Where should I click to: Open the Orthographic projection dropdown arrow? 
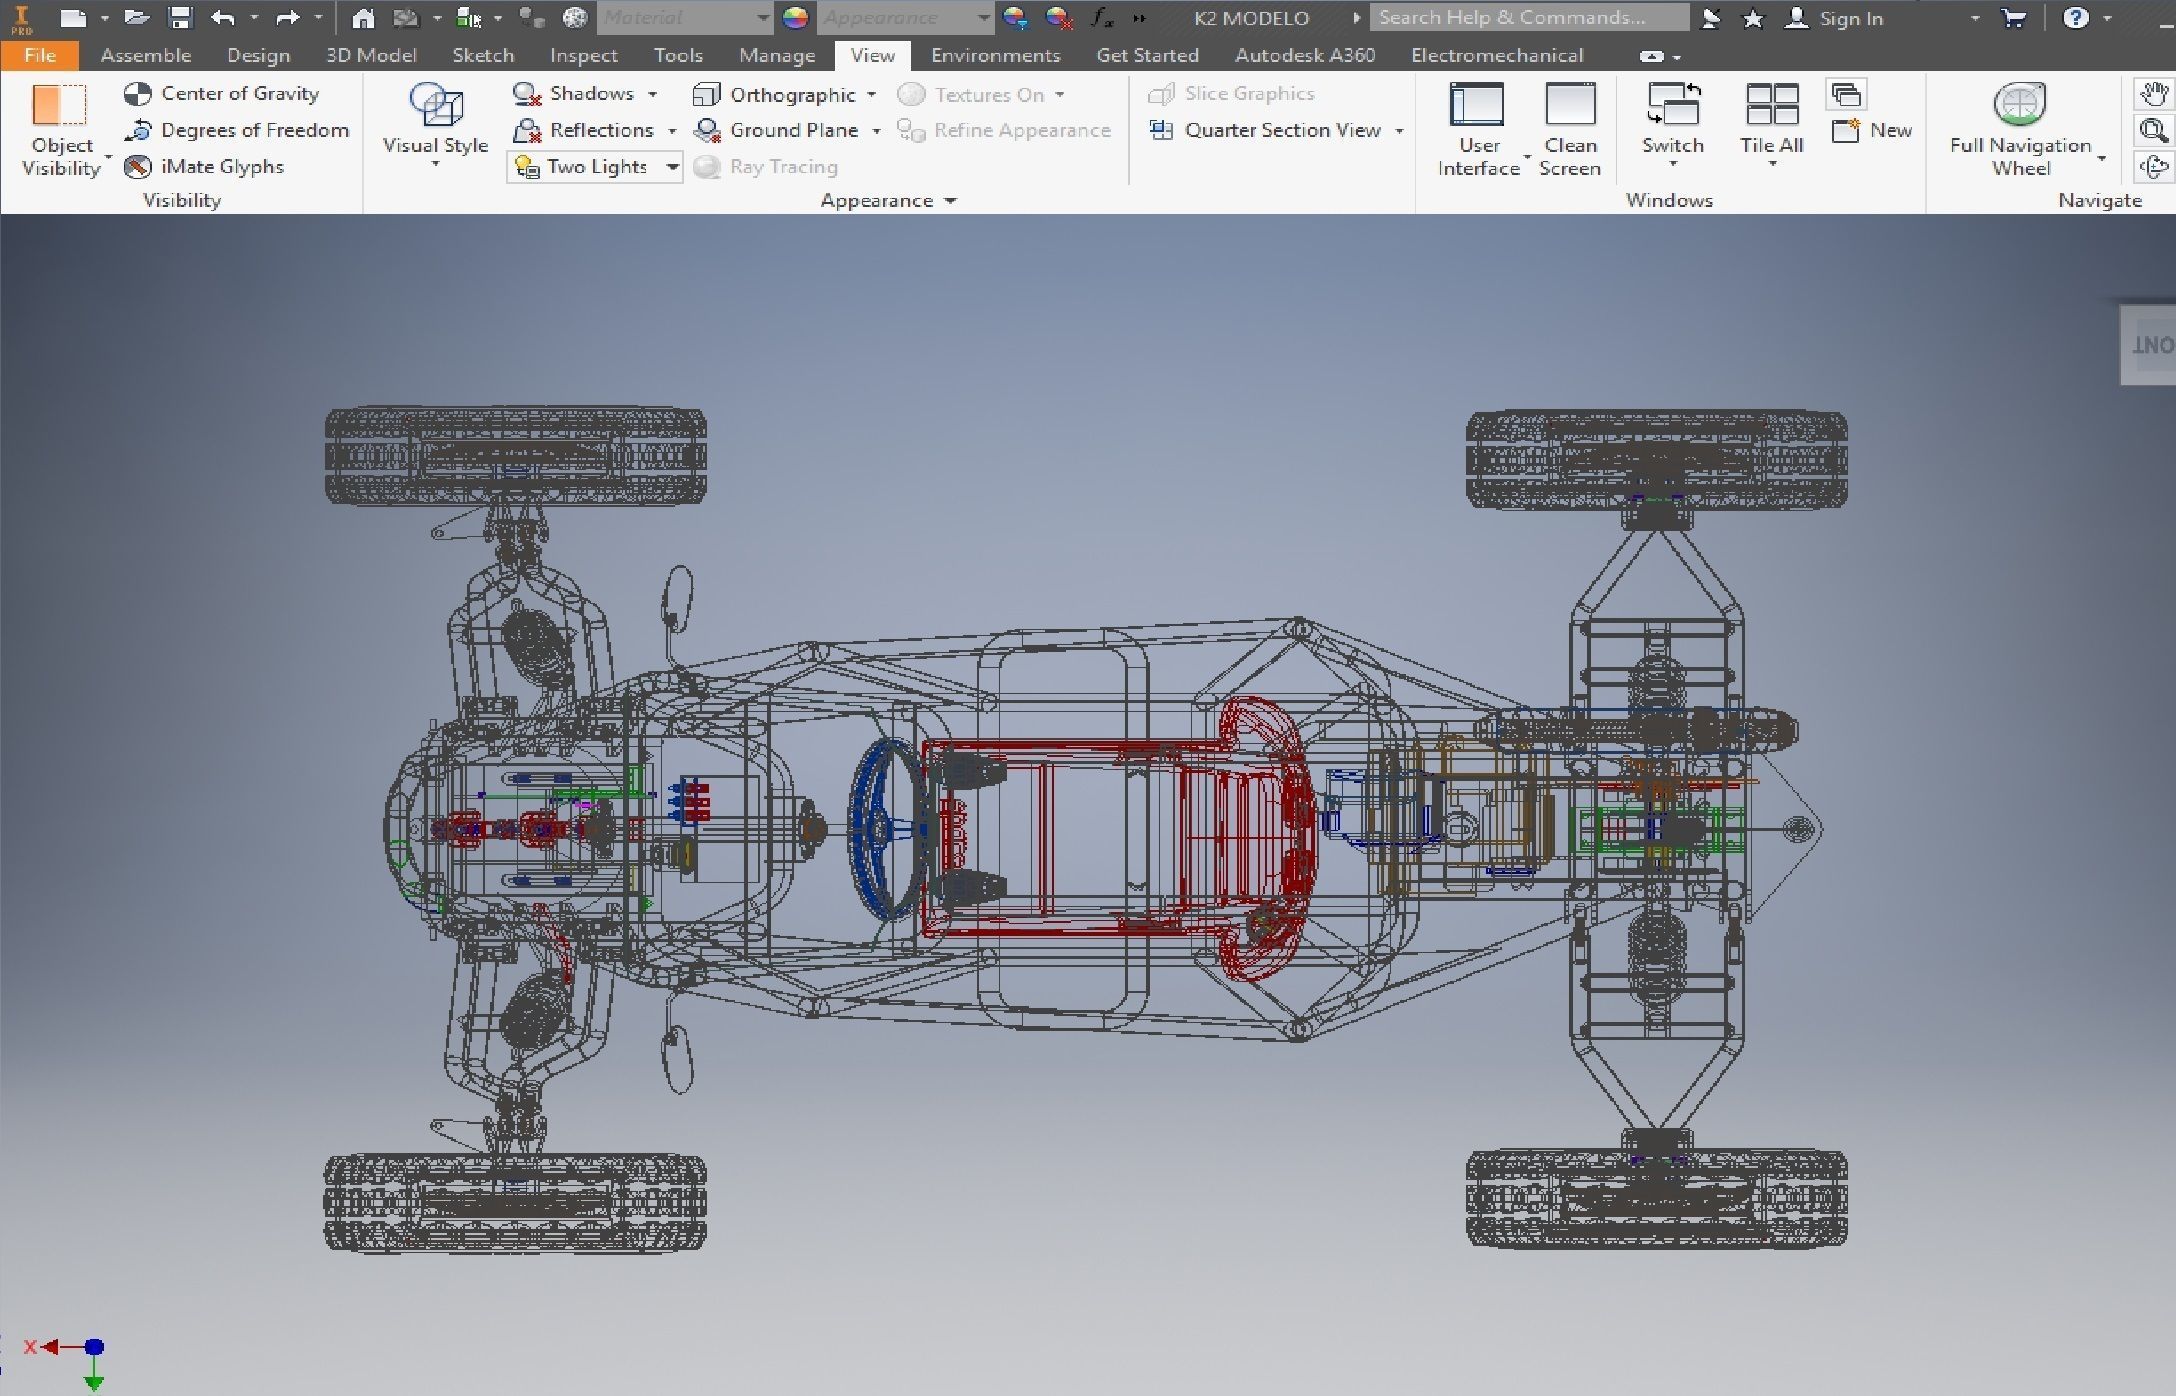click(872, 95)
